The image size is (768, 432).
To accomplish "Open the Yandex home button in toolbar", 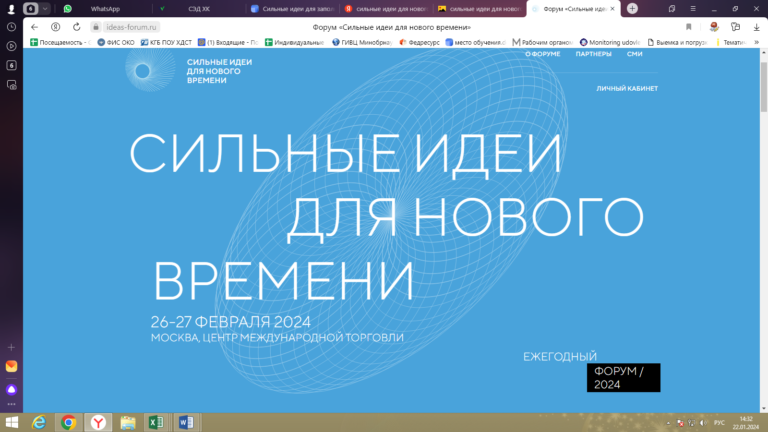I will point(55,27).
